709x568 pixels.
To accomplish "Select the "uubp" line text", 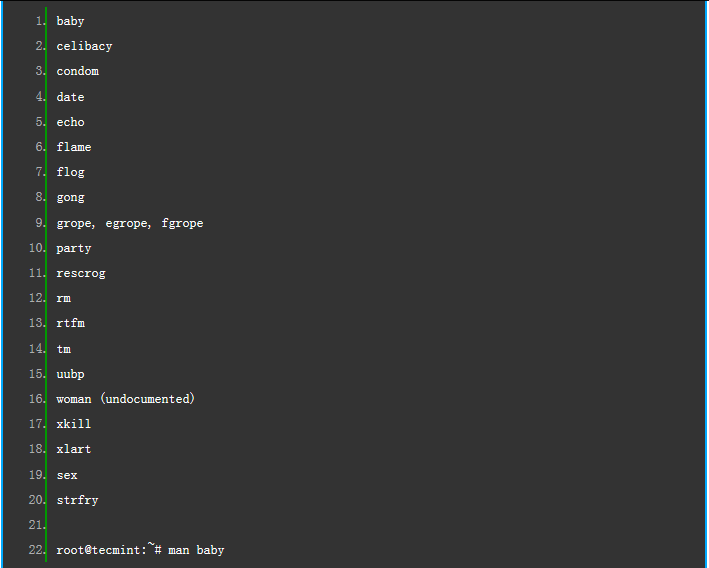I will pos(70,374).
